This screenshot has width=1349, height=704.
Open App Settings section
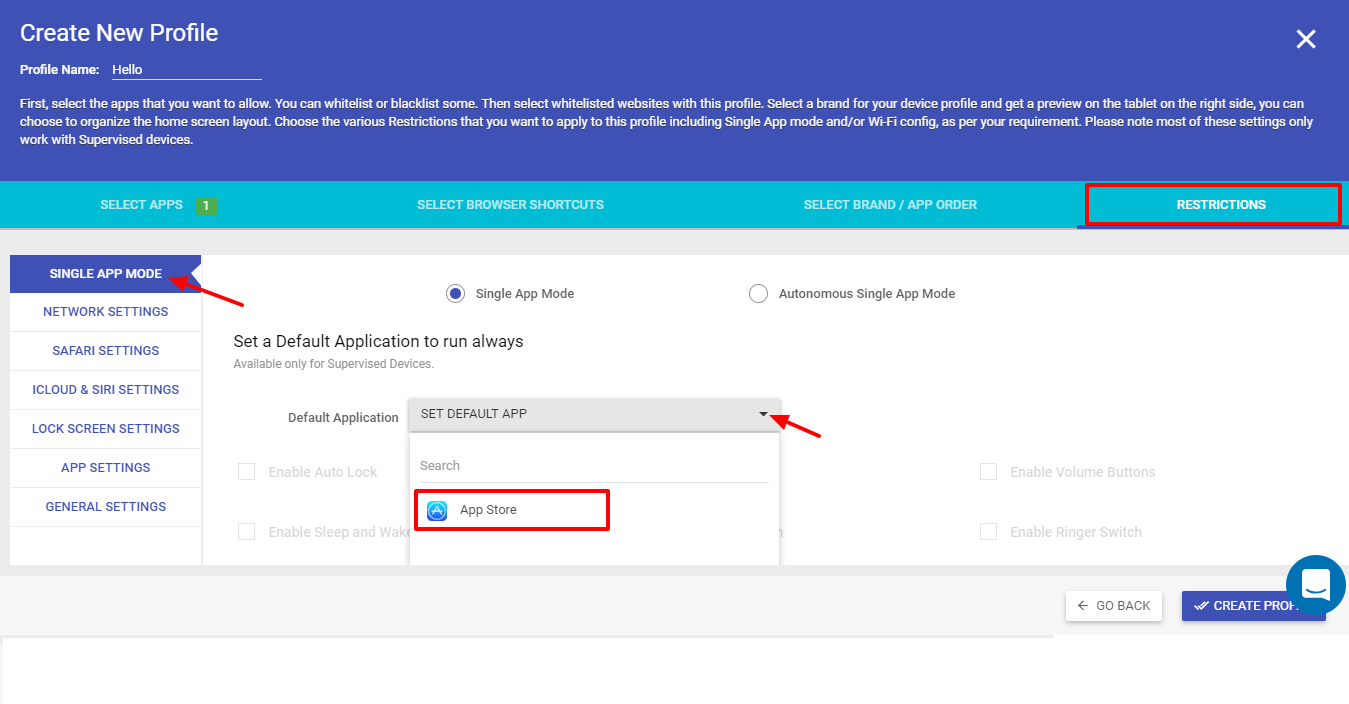[105, 468]
